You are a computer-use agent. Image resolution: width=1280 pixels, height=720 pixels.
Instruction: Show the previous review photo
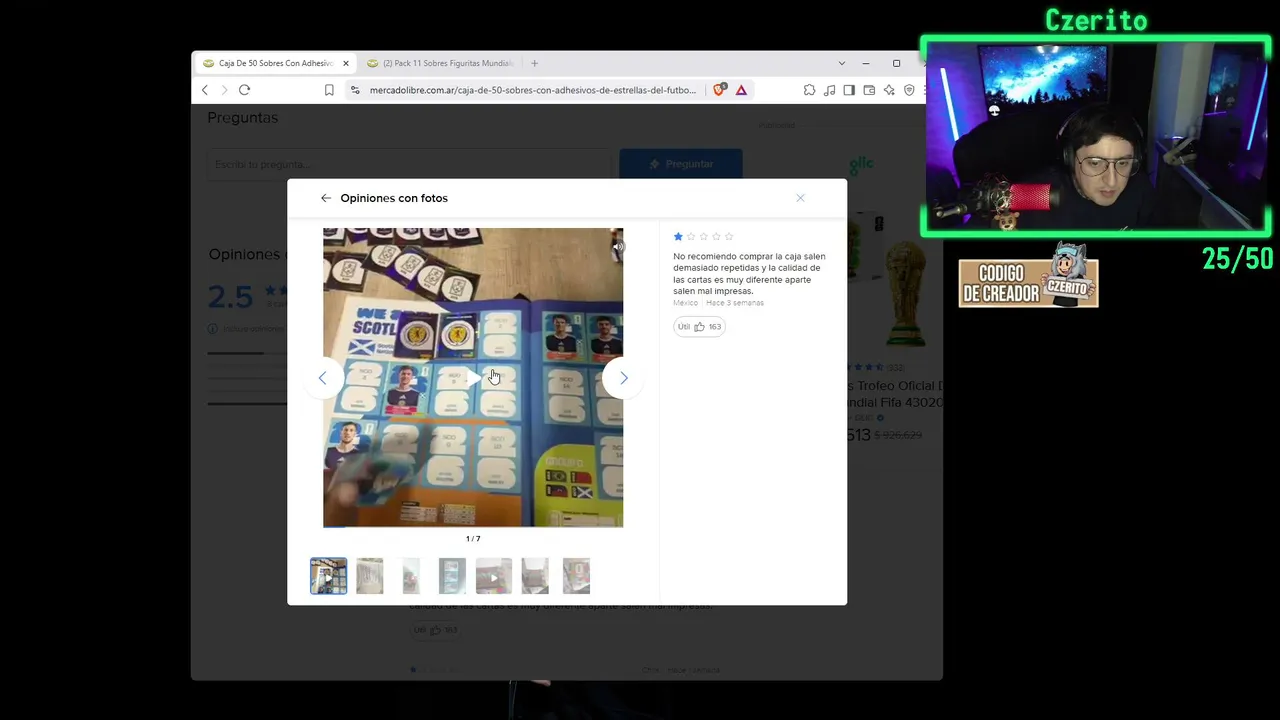pos(322,378)
